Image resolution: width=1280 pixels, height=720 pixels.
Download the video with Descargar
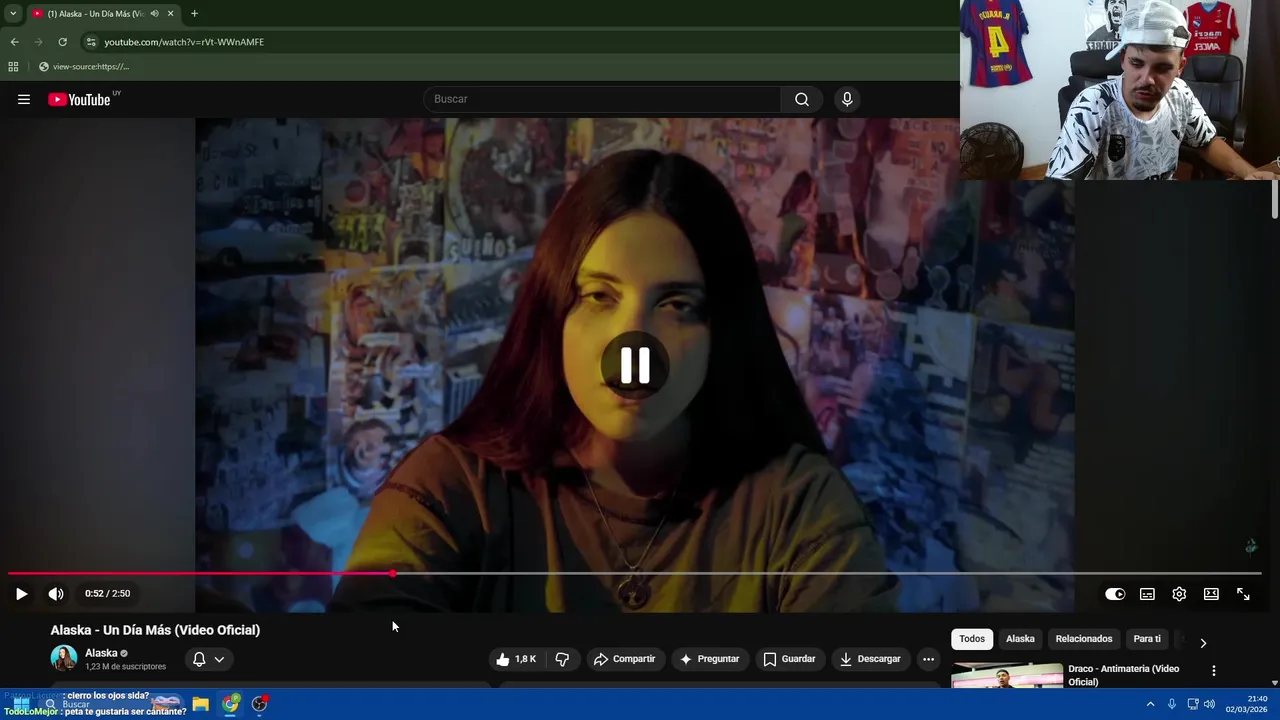point(870,659)
